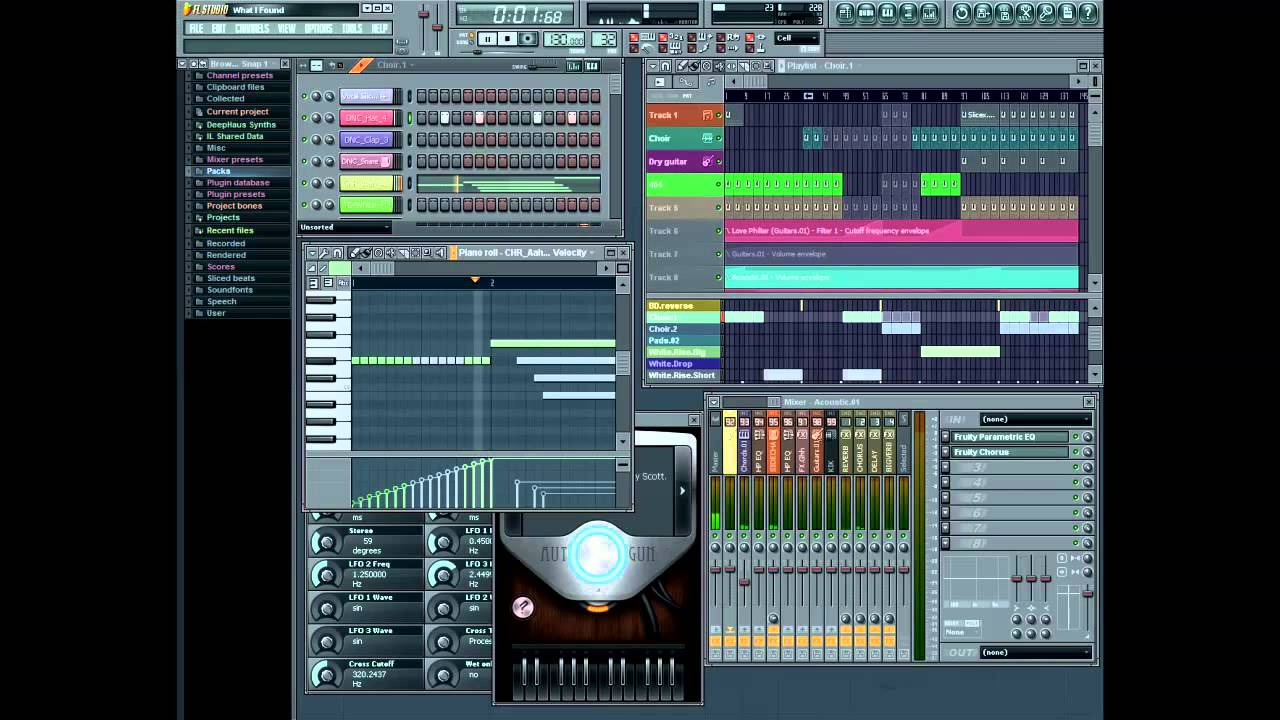This screenshot has height=720, width=1280.
Task: Open the project info page icon
Action: coord(1067,13)
